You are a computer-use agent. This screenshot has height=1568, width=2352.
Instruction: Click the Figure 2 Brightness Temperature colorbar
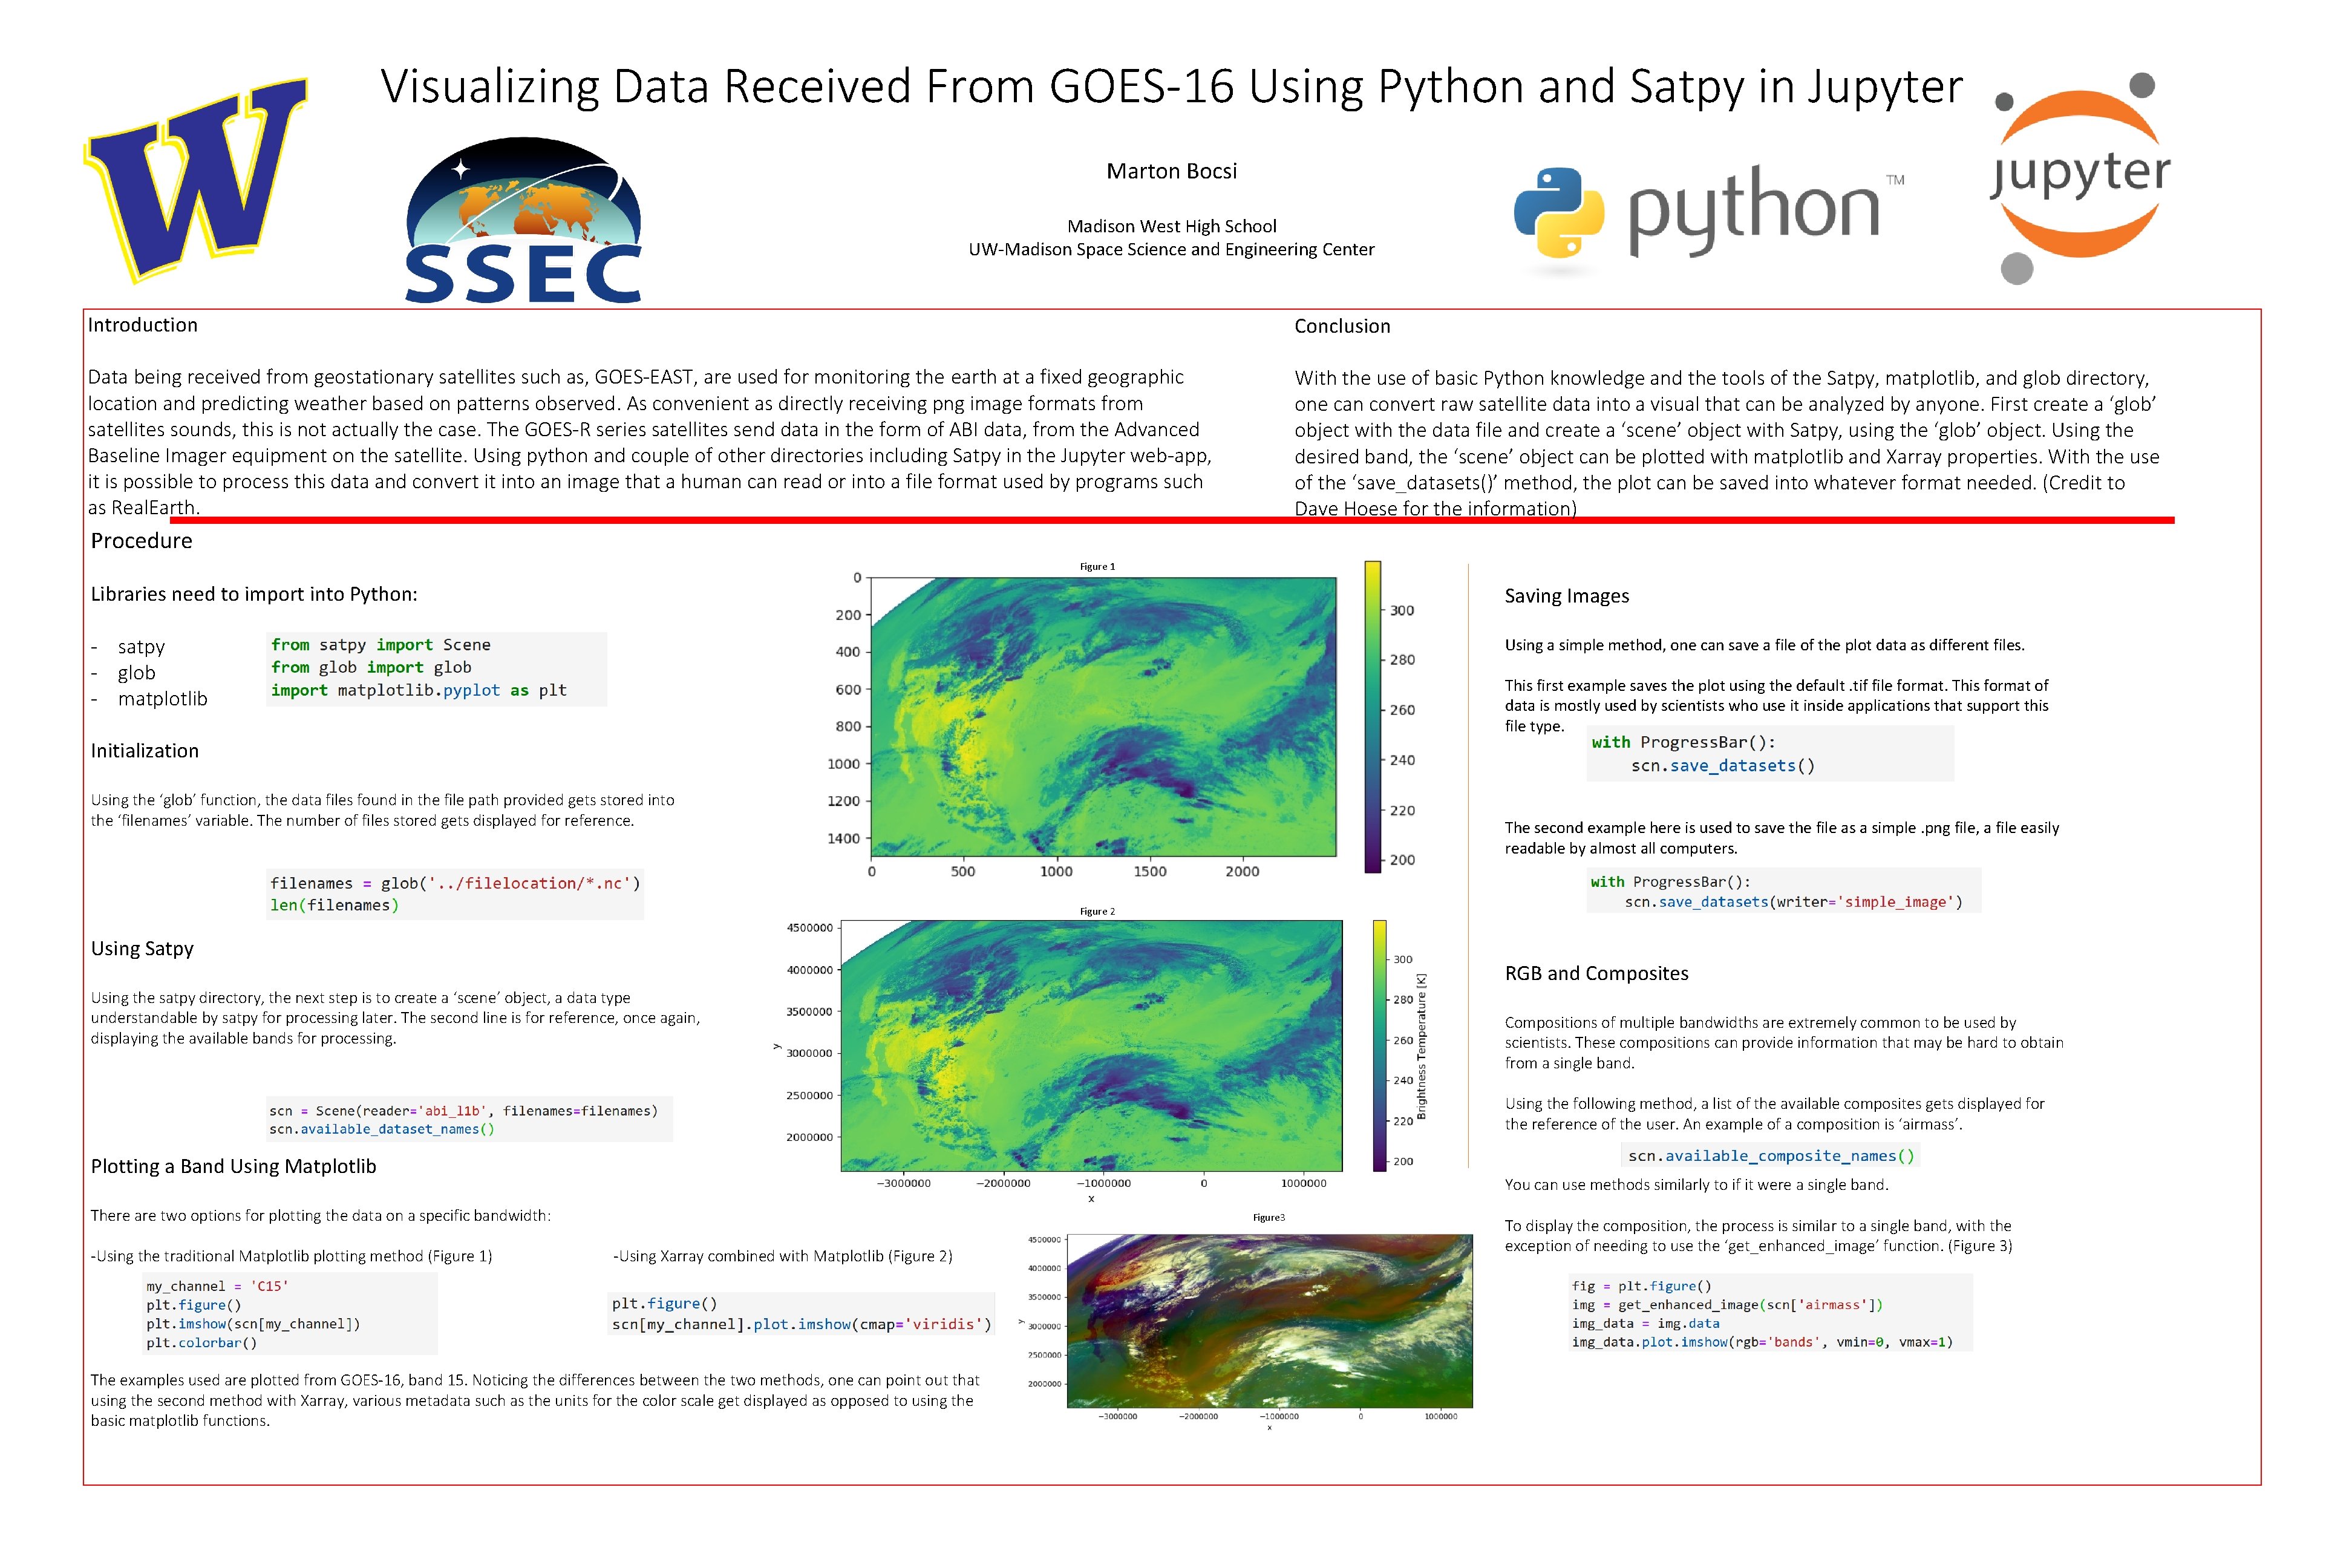(x=1380, y=1045)
